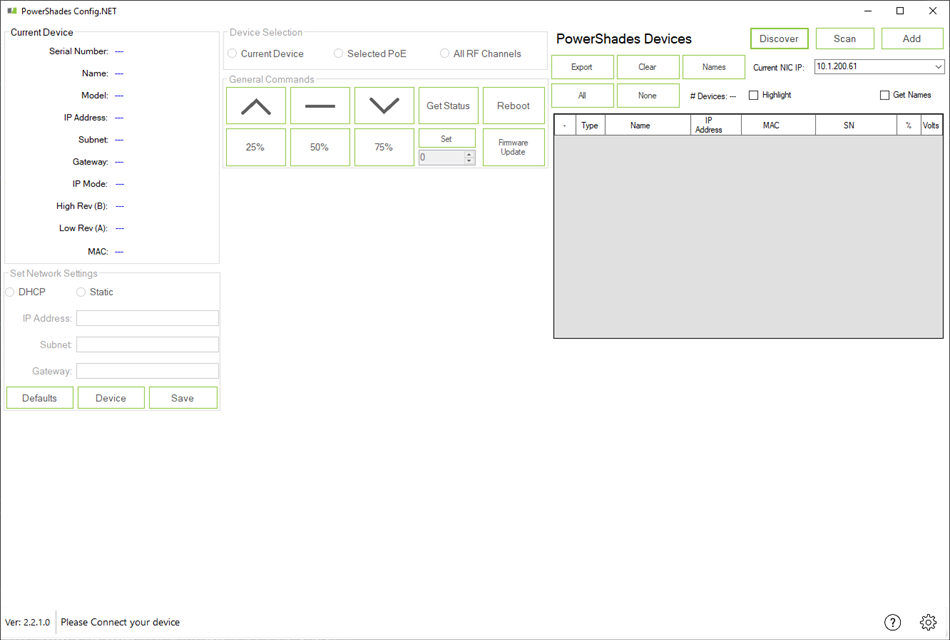Click the 'Low Rev (A):' label
The image size is (950, 640).
click(x=83, y=228)
